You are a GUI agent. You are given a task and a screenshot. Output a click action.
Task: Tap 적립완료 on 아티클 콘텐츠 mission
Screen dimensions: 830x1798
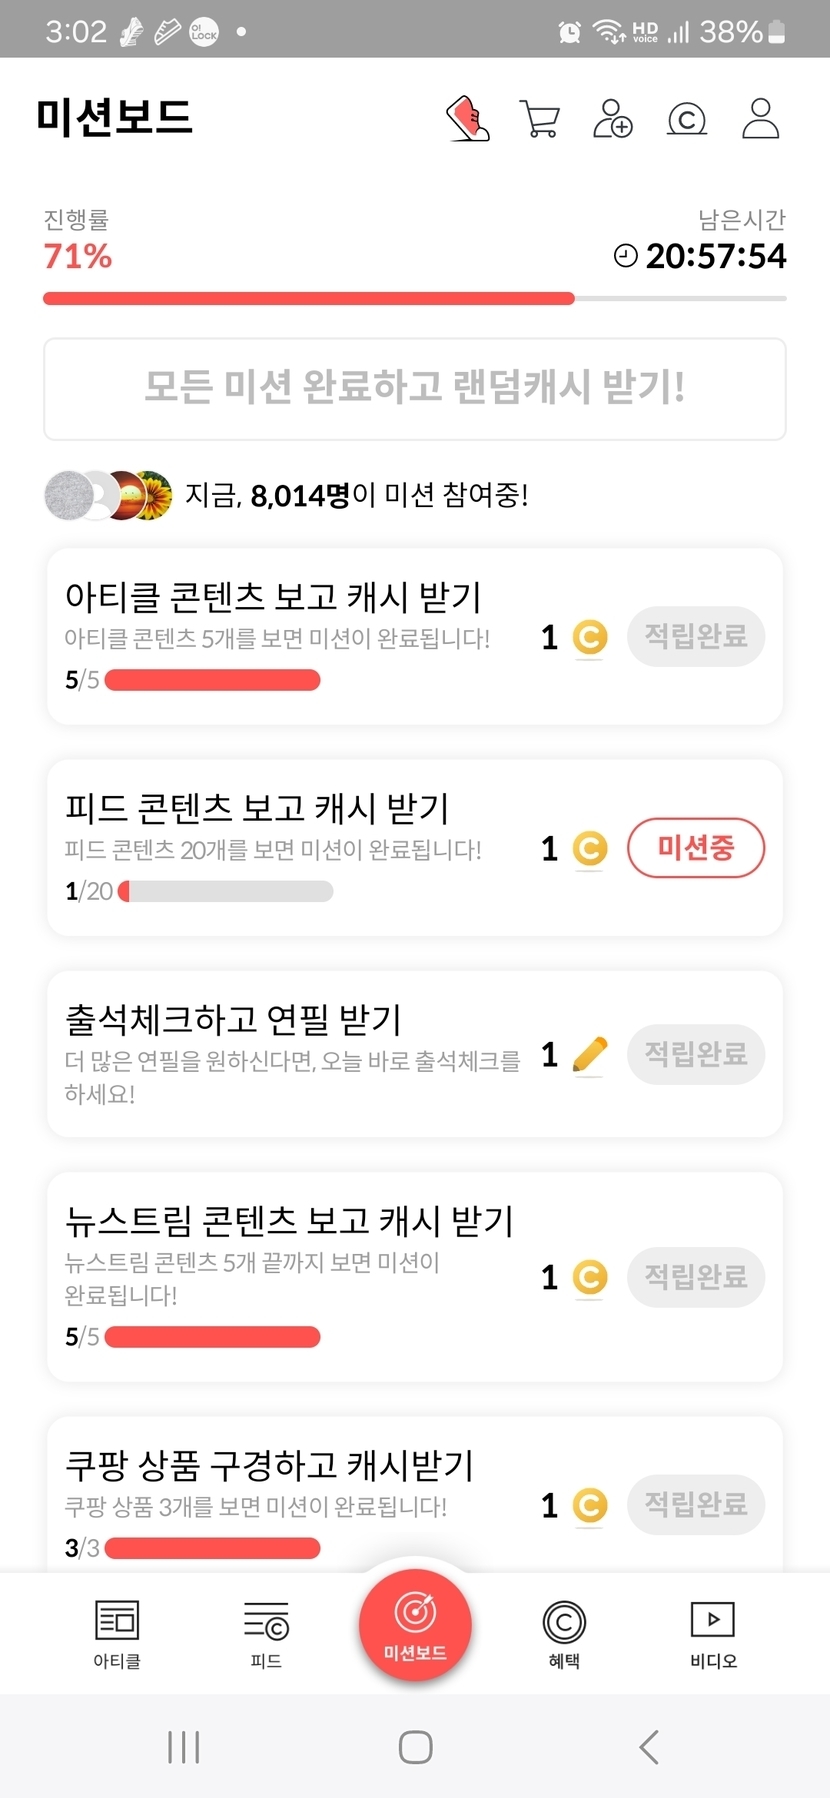(696, 637)
